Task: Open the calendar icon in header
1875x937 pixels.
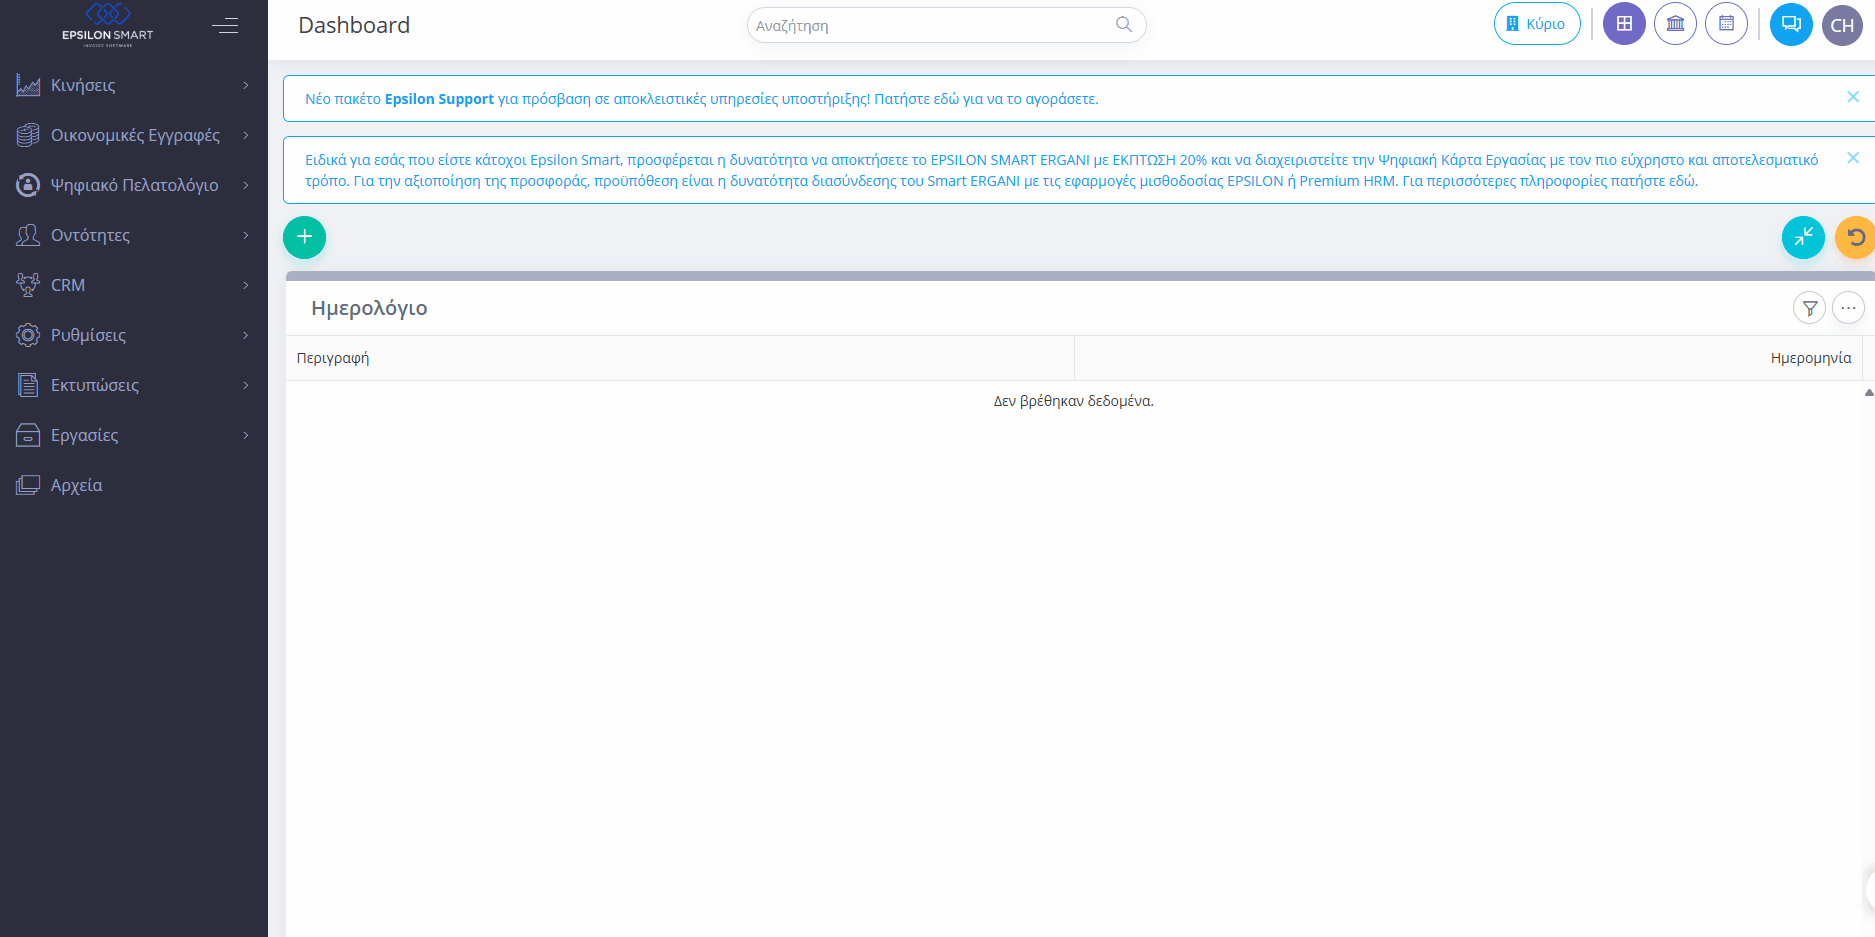Action: click(x=1726, y=24)
